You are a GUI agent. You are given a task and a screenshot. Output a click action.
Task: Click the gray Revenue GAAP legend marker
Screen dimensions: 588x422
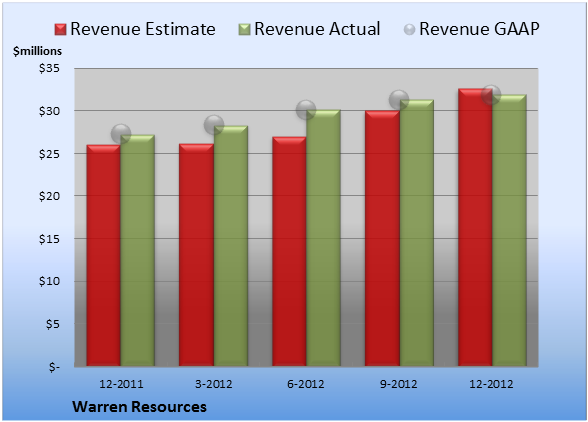pos(410,29)
